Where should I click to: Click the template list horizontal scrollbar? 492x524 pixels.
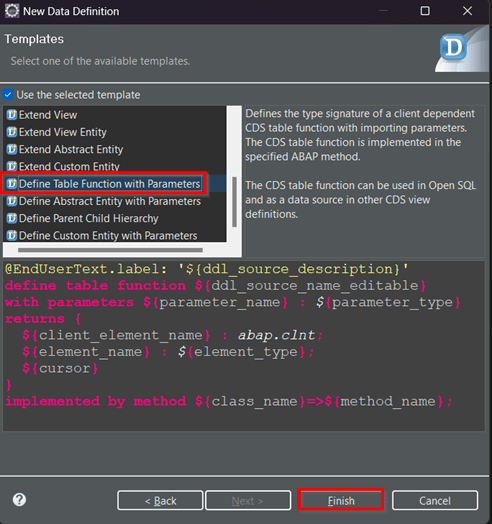pyautogui.click(x=110, y=250)
